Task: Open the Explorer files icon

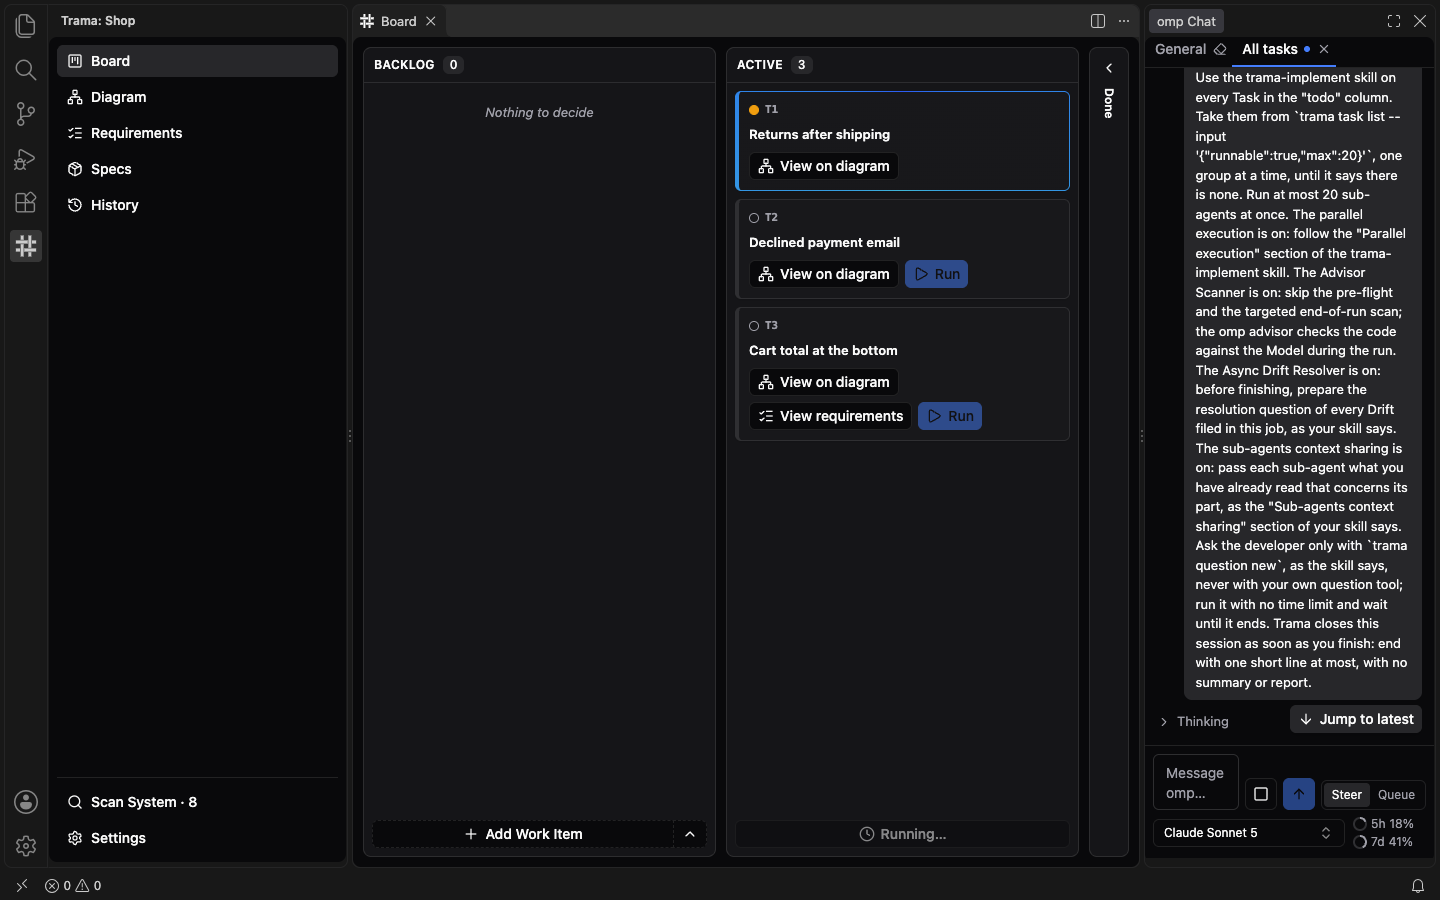Action: (x=26, y=26)
